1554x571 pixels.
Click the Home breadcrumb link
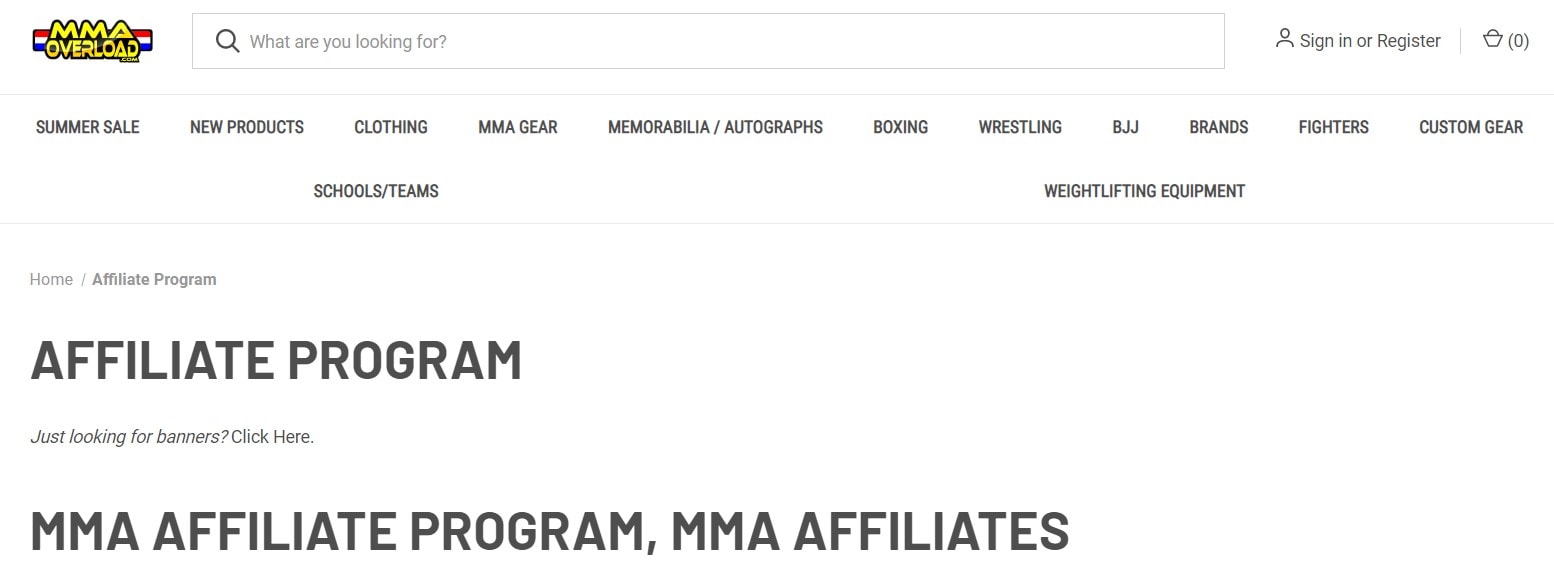click(x=51, y=280)
